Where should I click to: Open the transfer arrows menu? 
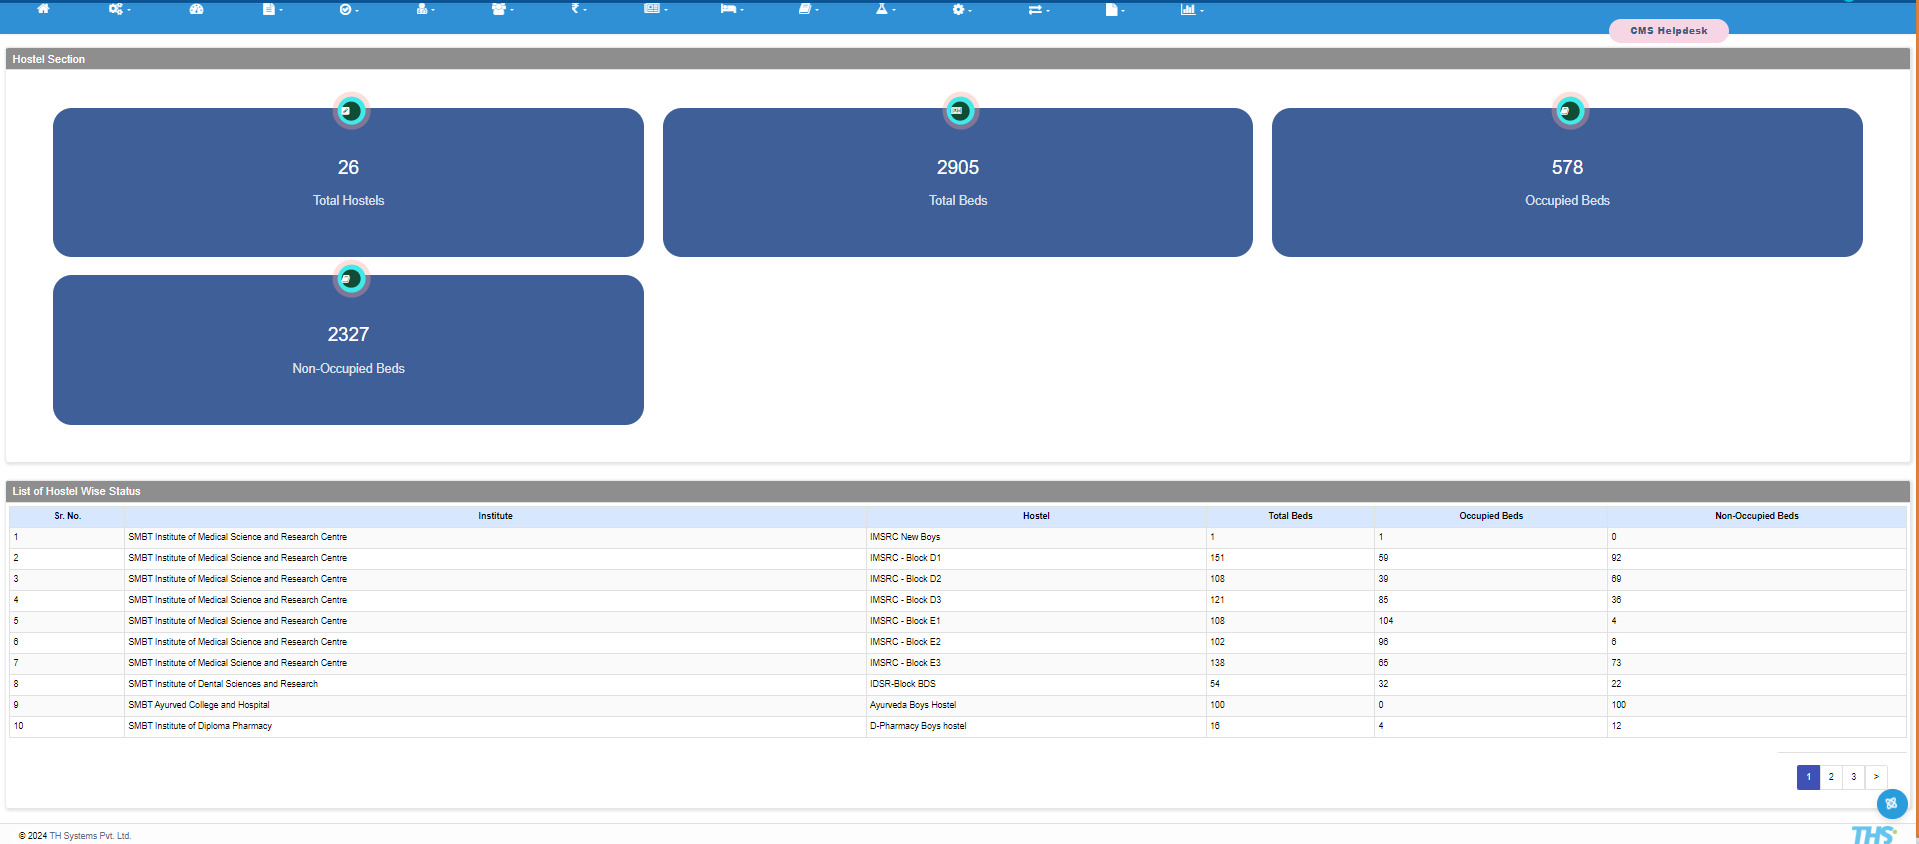click(1038, 9)
